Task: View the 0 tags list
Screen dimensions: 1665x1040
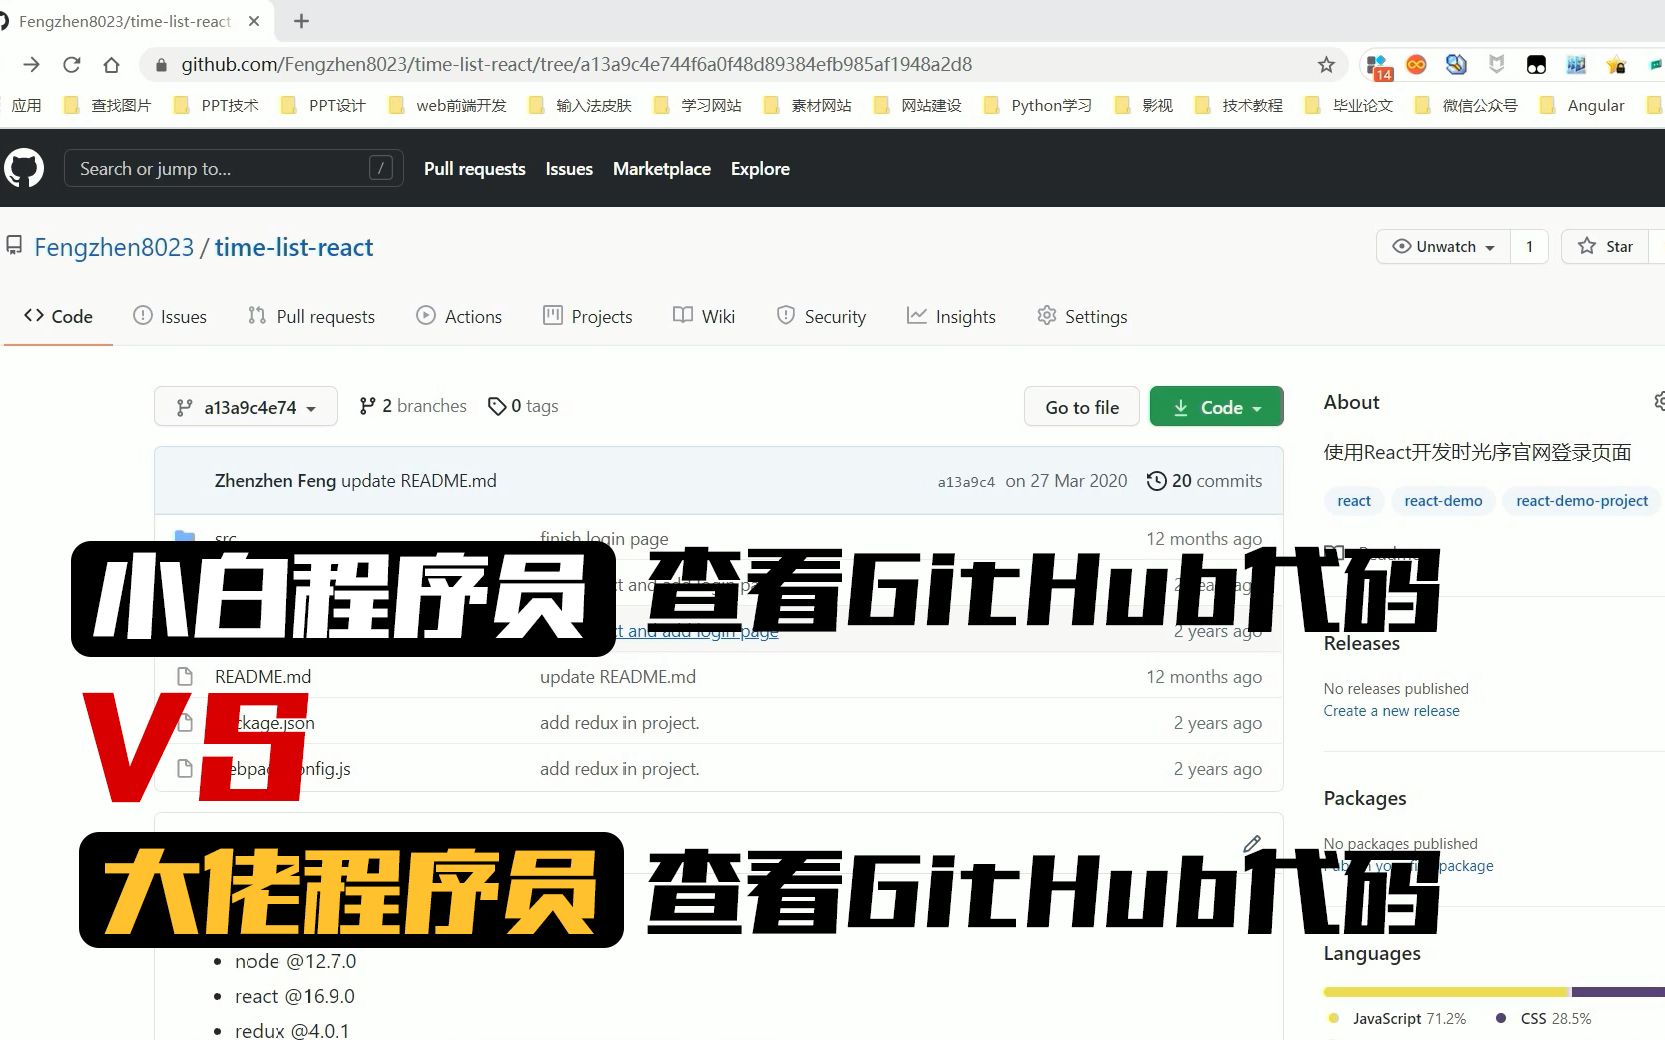Action: [523, 406]
